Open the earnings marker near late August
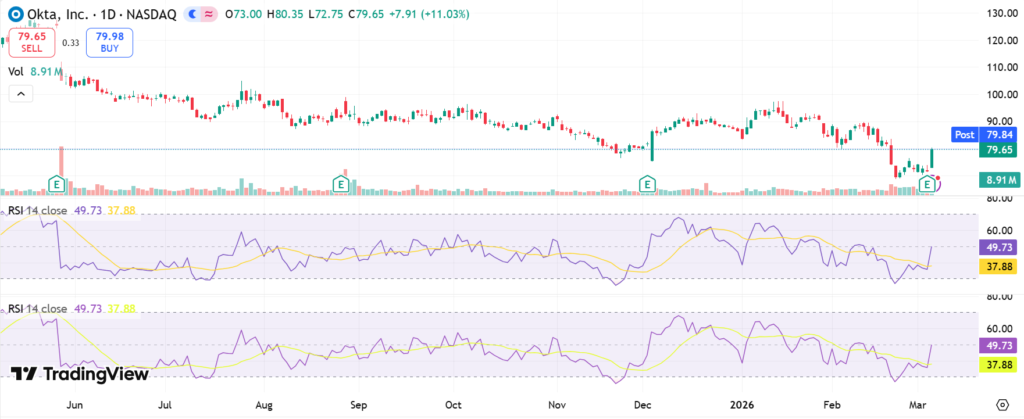This screenshot has height=419, width=1024. tap(342, 184)
